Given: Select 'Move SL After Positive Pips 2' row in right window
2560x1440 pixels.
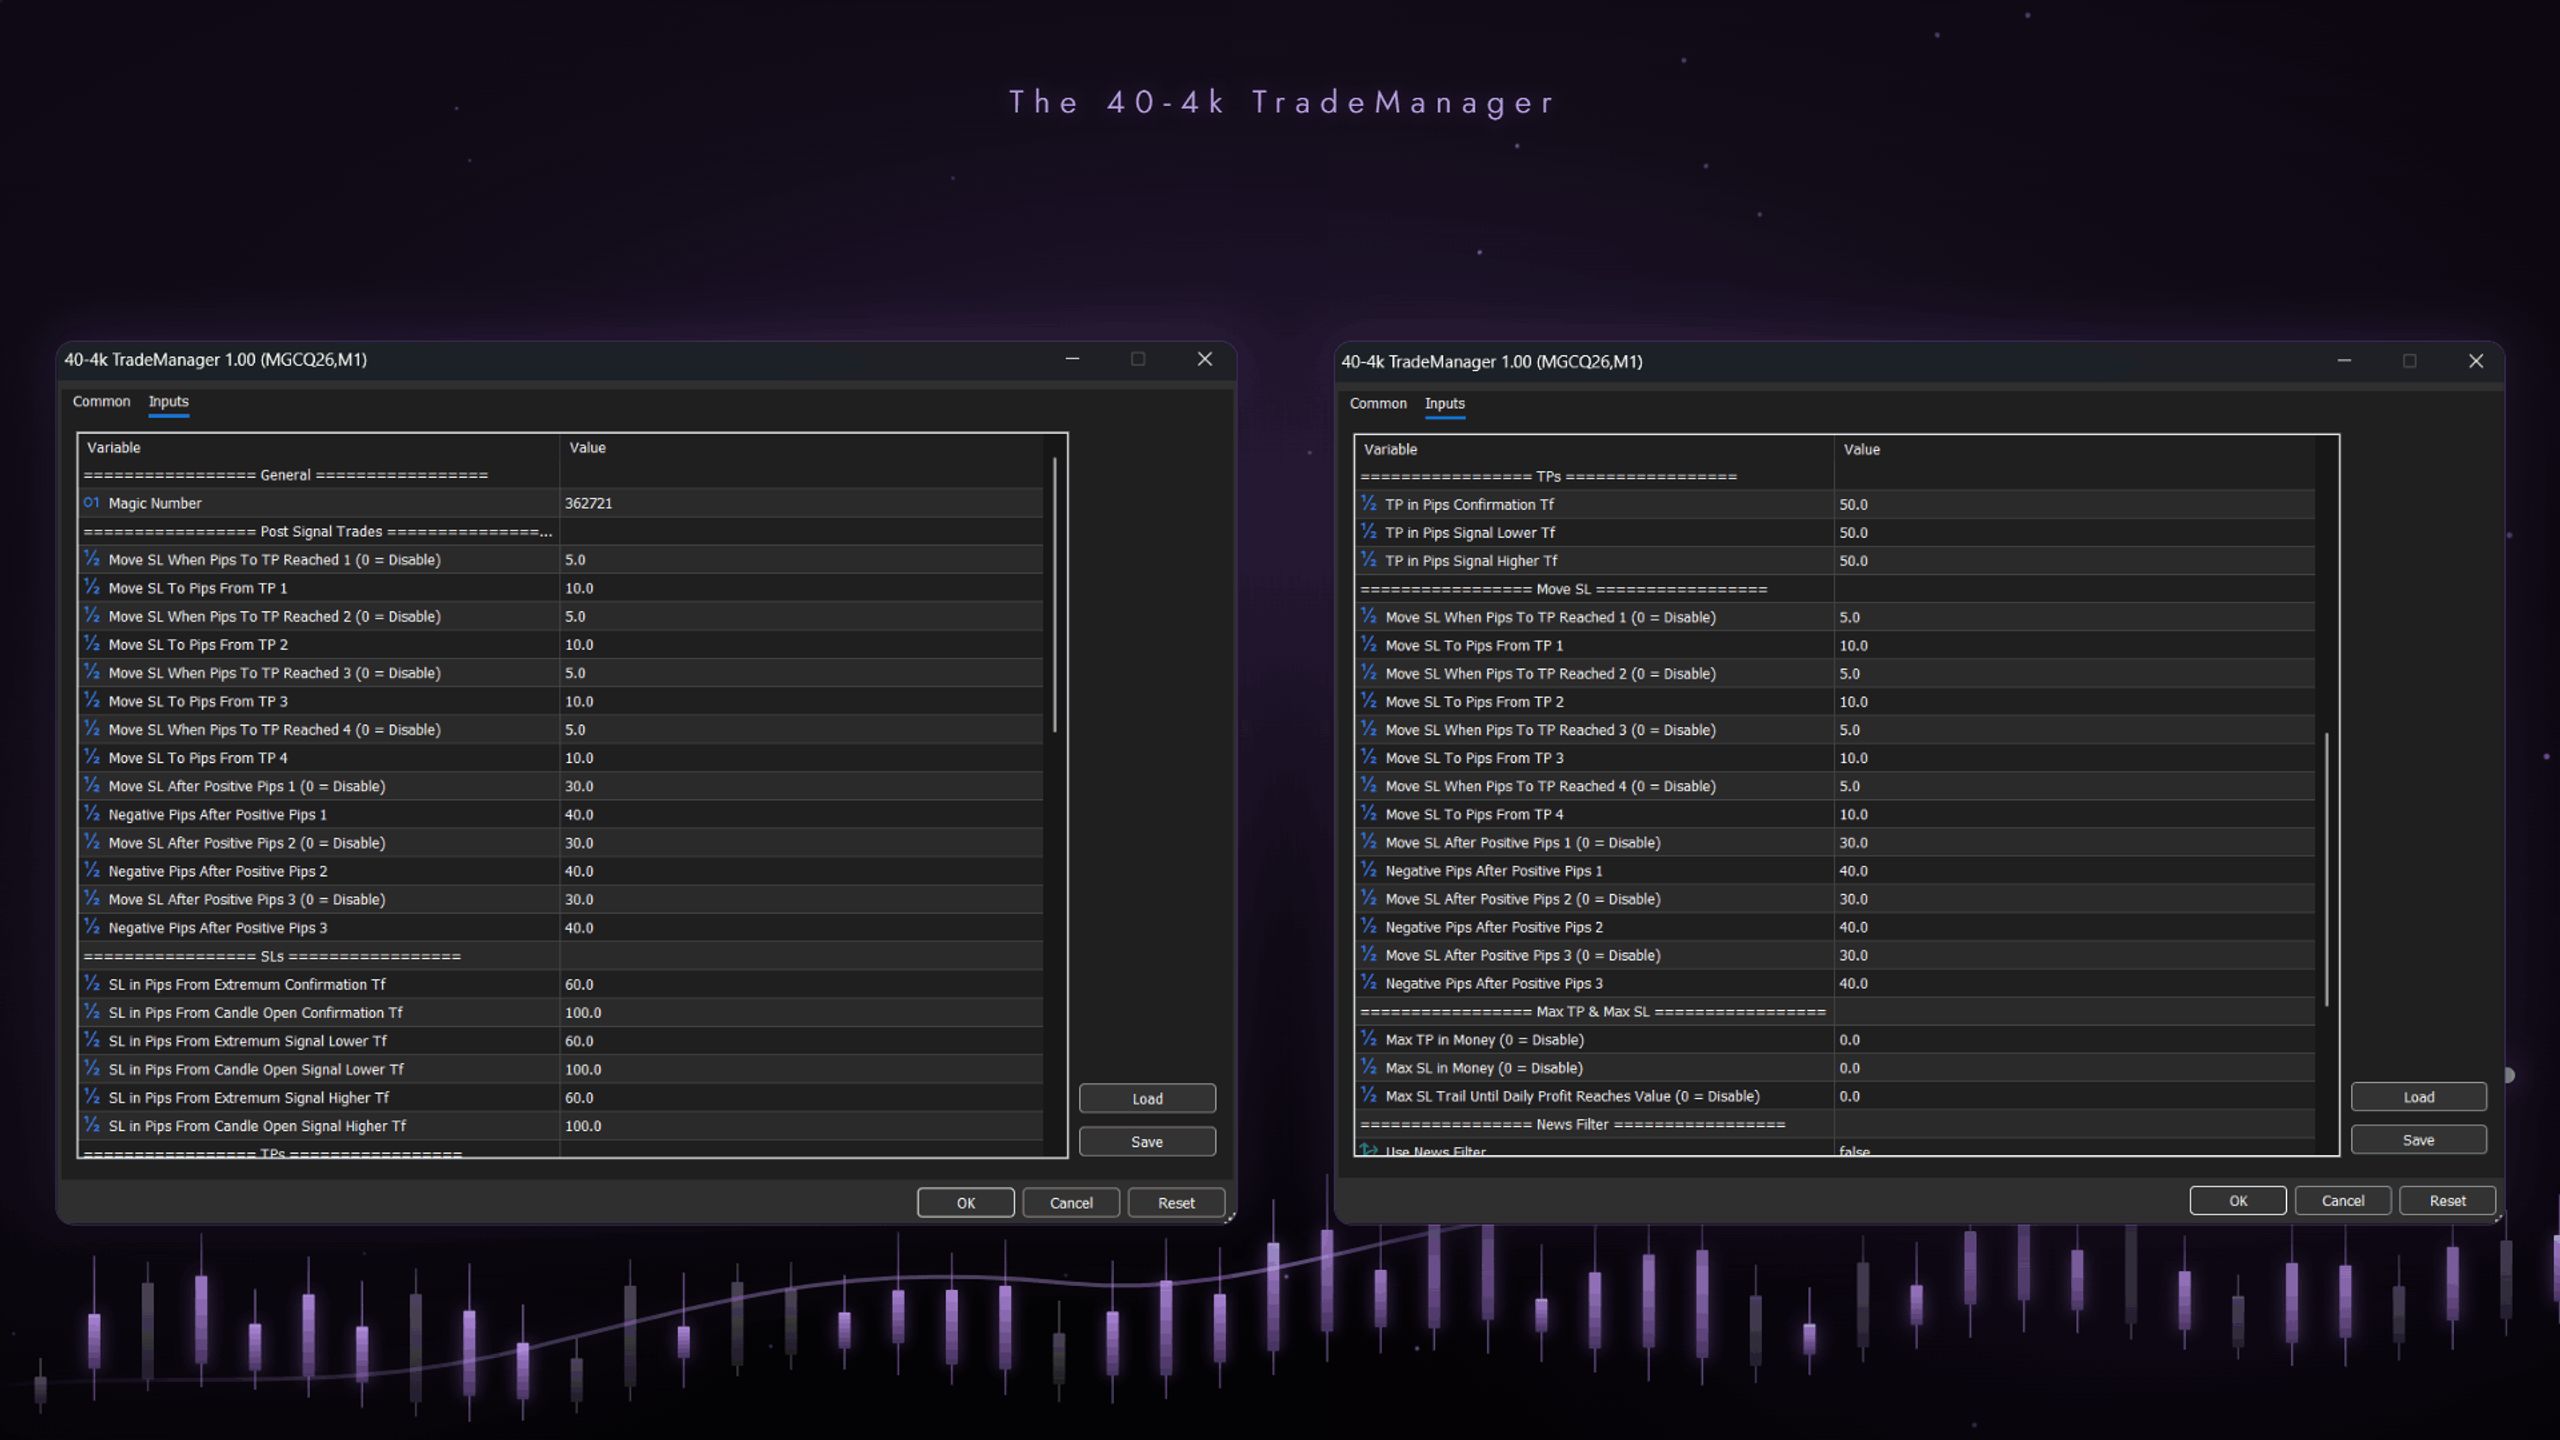Looking at the screenshot, I should pos(1836,899).
